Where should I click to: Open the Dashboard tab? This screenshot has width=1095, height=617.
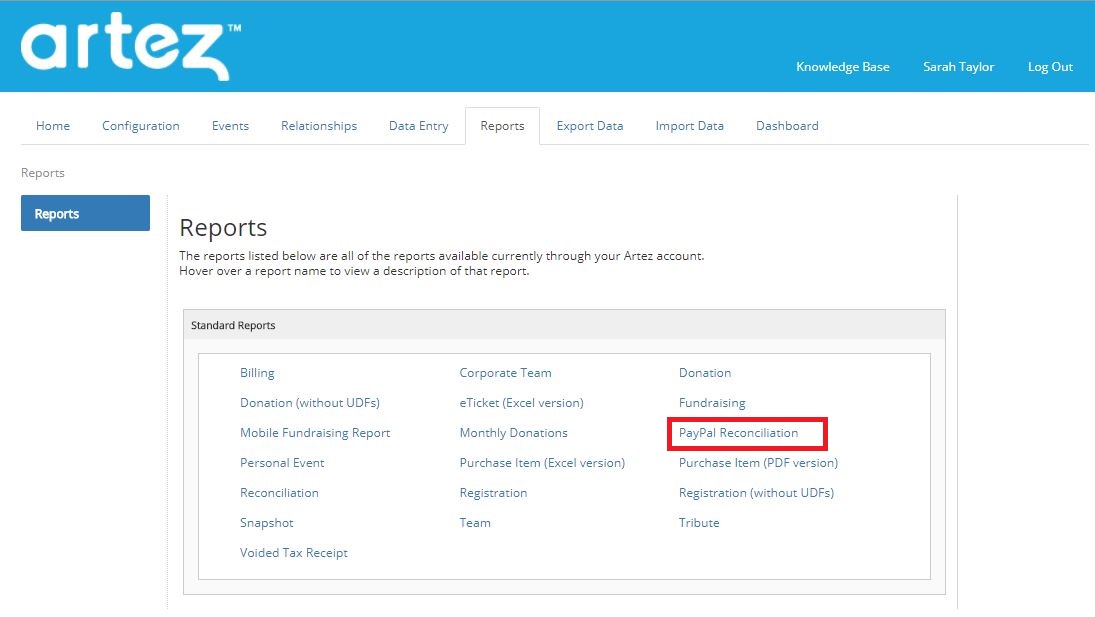pos(787,126)
